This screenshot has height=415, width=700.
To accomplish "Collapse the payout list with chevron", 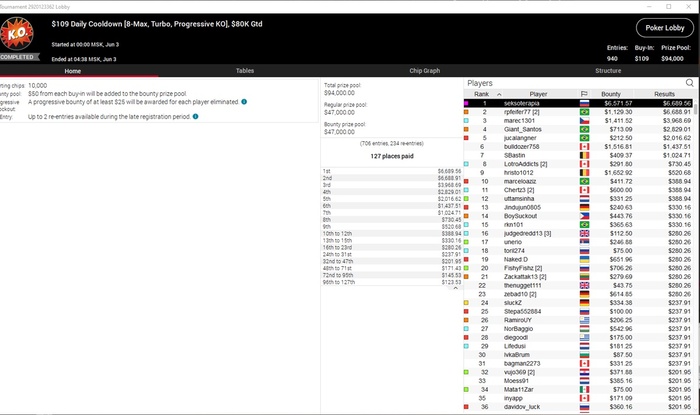I will [455, 288].
